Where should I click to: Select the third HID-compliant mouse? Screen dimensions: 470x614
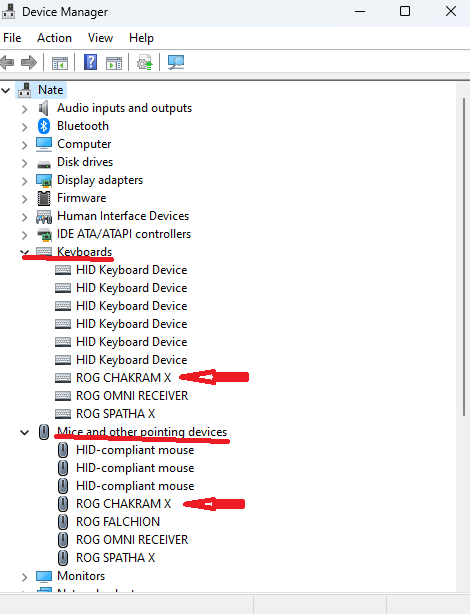[x=135, y=486]
